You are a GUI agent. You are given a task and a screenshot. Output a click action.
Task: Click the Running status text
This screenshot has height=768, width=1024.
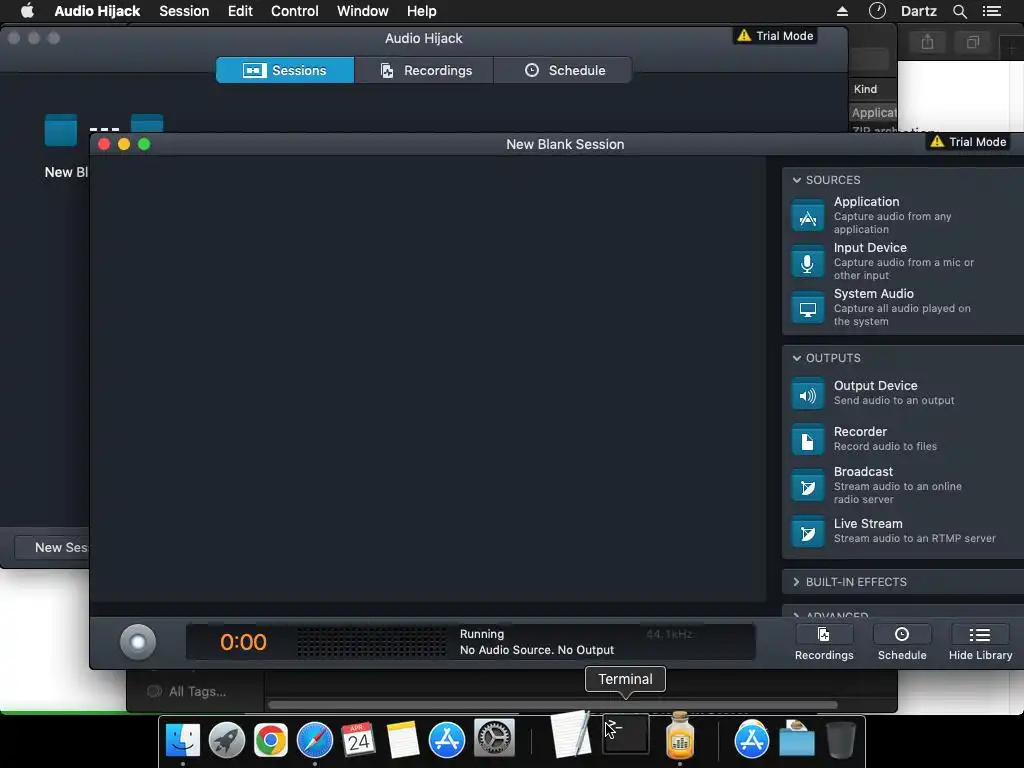click(x=482, y=633)
